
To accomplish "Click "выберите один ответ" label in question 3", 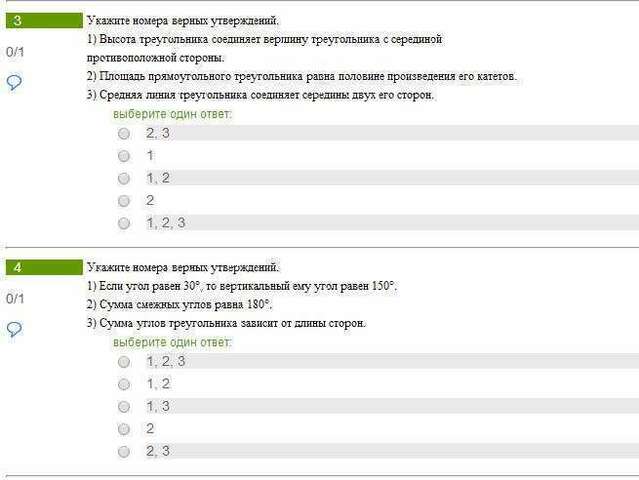I will tap(172, 114).
